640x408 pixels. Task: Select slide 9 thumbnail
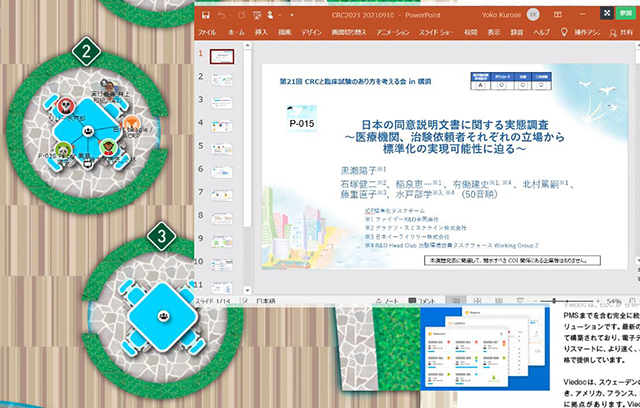(x=222, y=242)
